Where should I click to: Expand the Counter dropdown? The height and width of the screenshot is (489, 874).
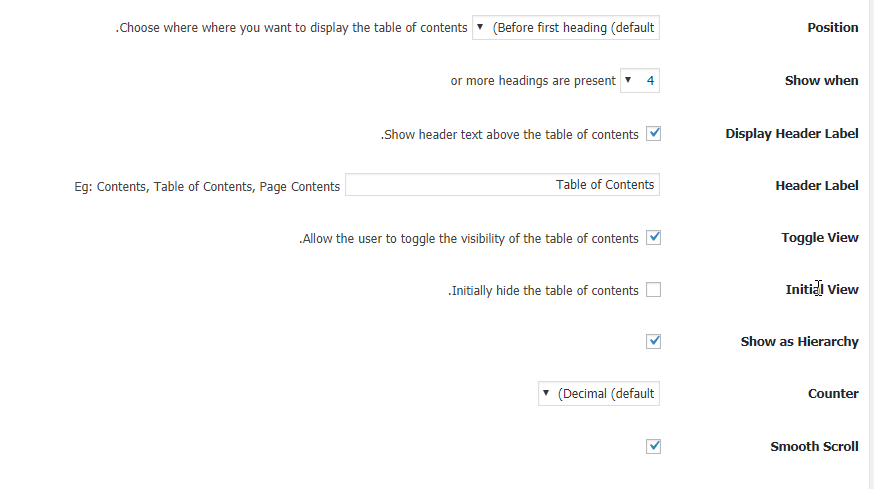[599, 394]
